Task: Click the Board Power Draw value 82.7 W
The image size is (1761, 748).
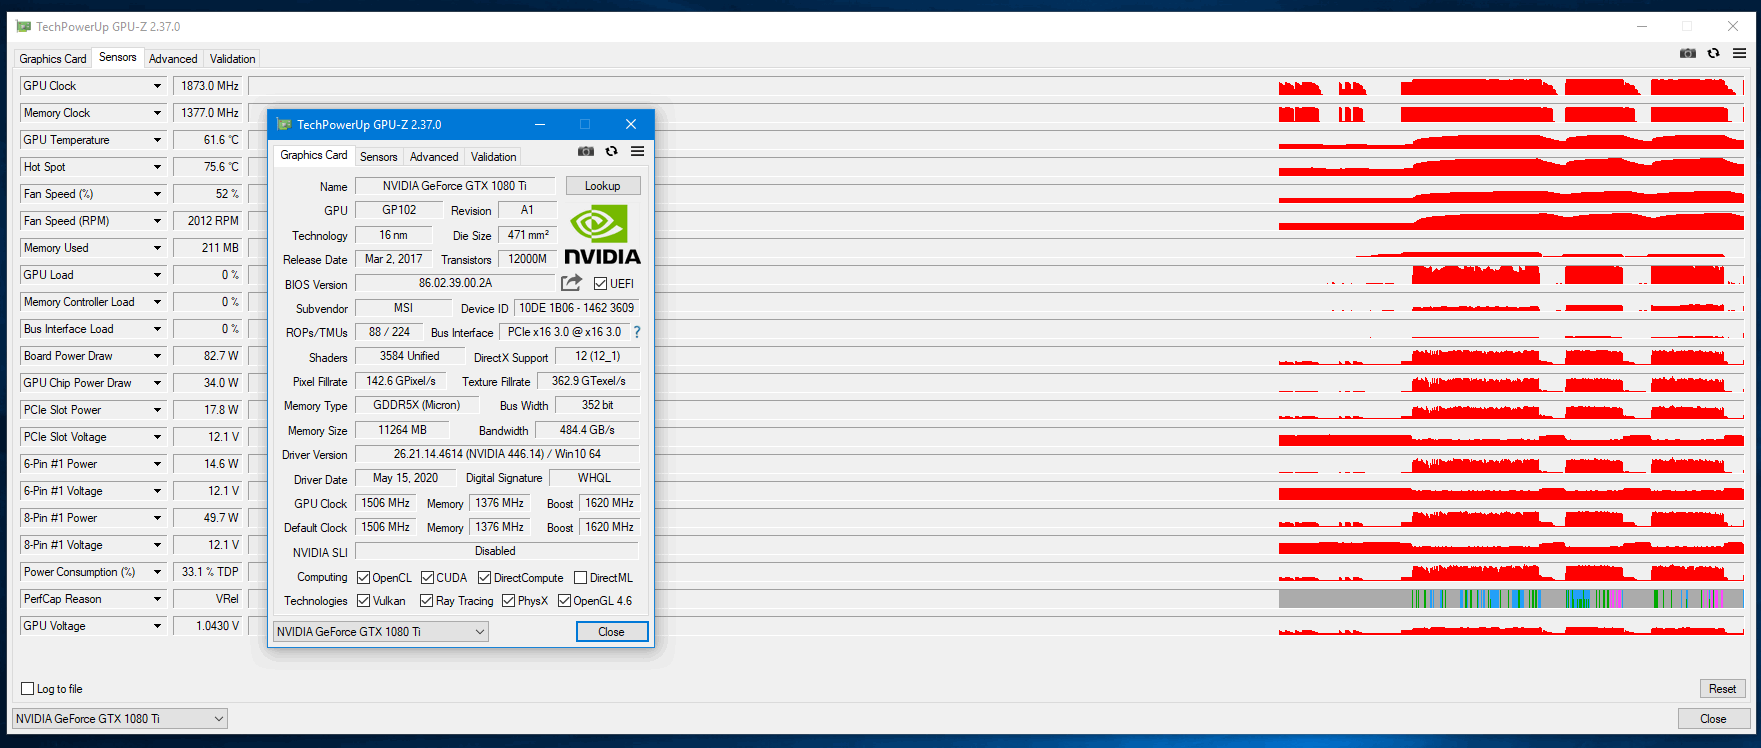Action: pos(208,356)
